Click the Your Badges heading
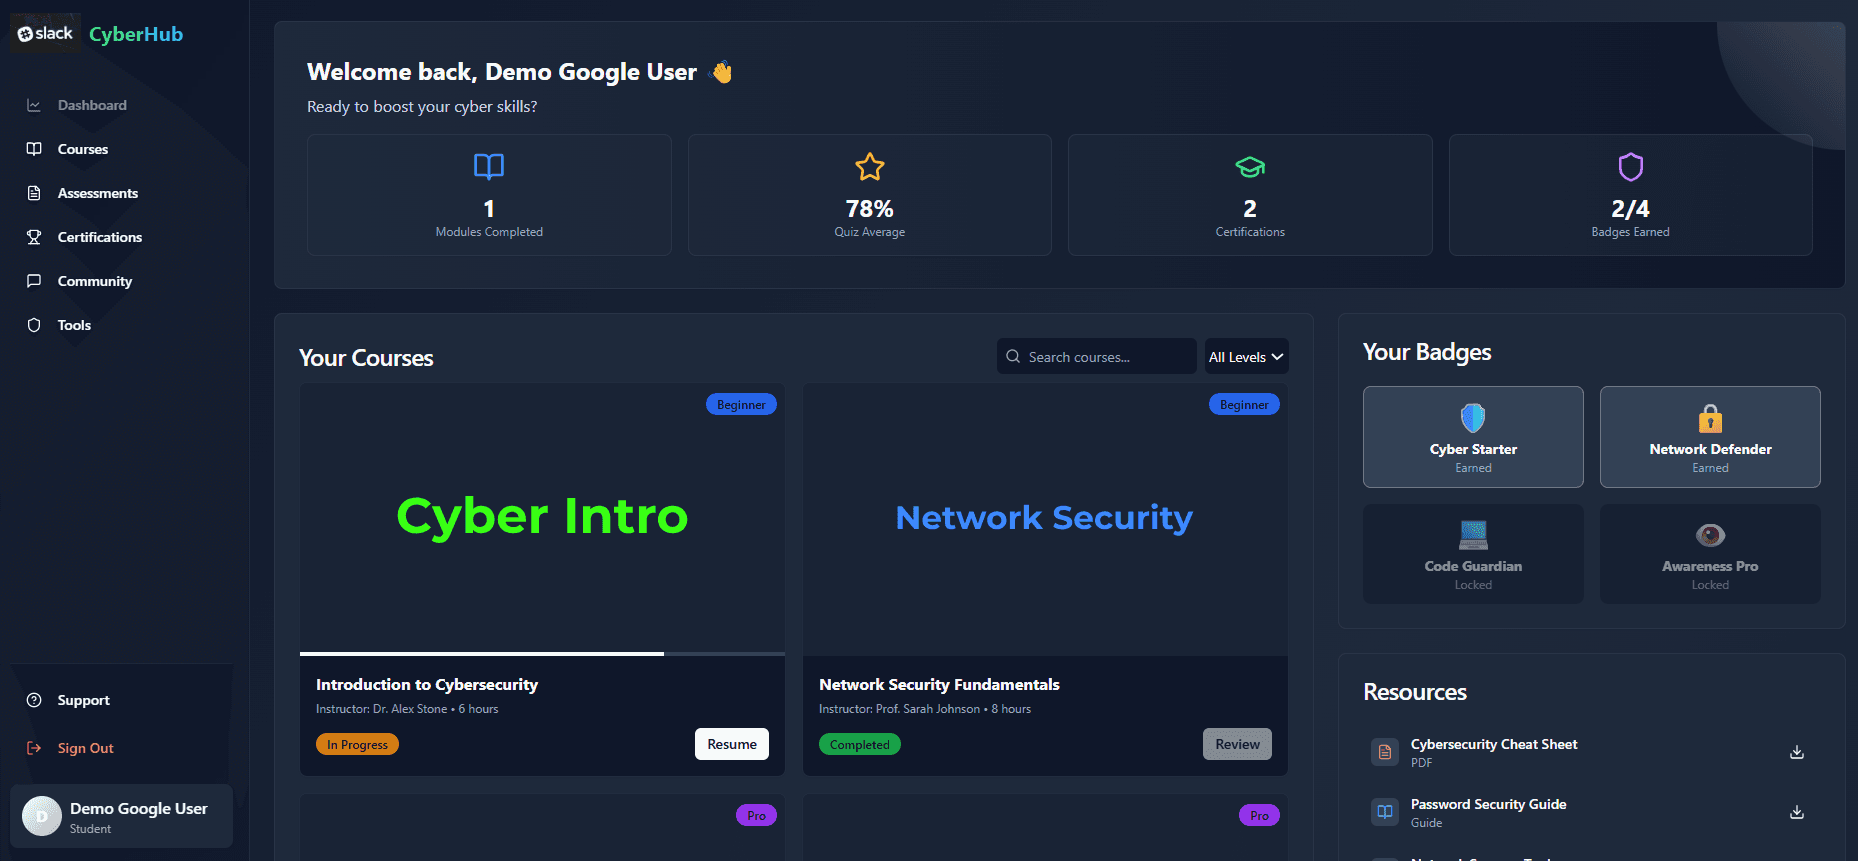Image resolution: width=1858 pixels, height=861 pixels. click(x=1427, y=352)
